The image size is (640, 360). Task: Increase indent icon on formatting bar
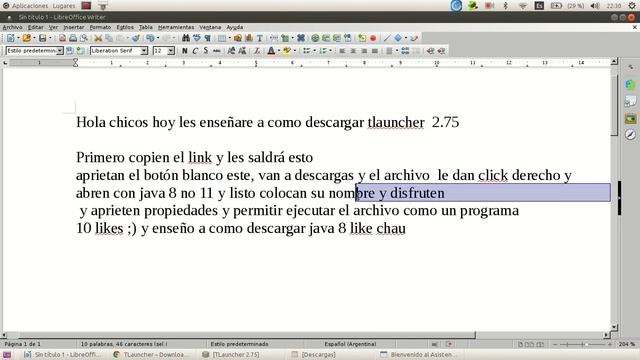click(x=430, y=51)
